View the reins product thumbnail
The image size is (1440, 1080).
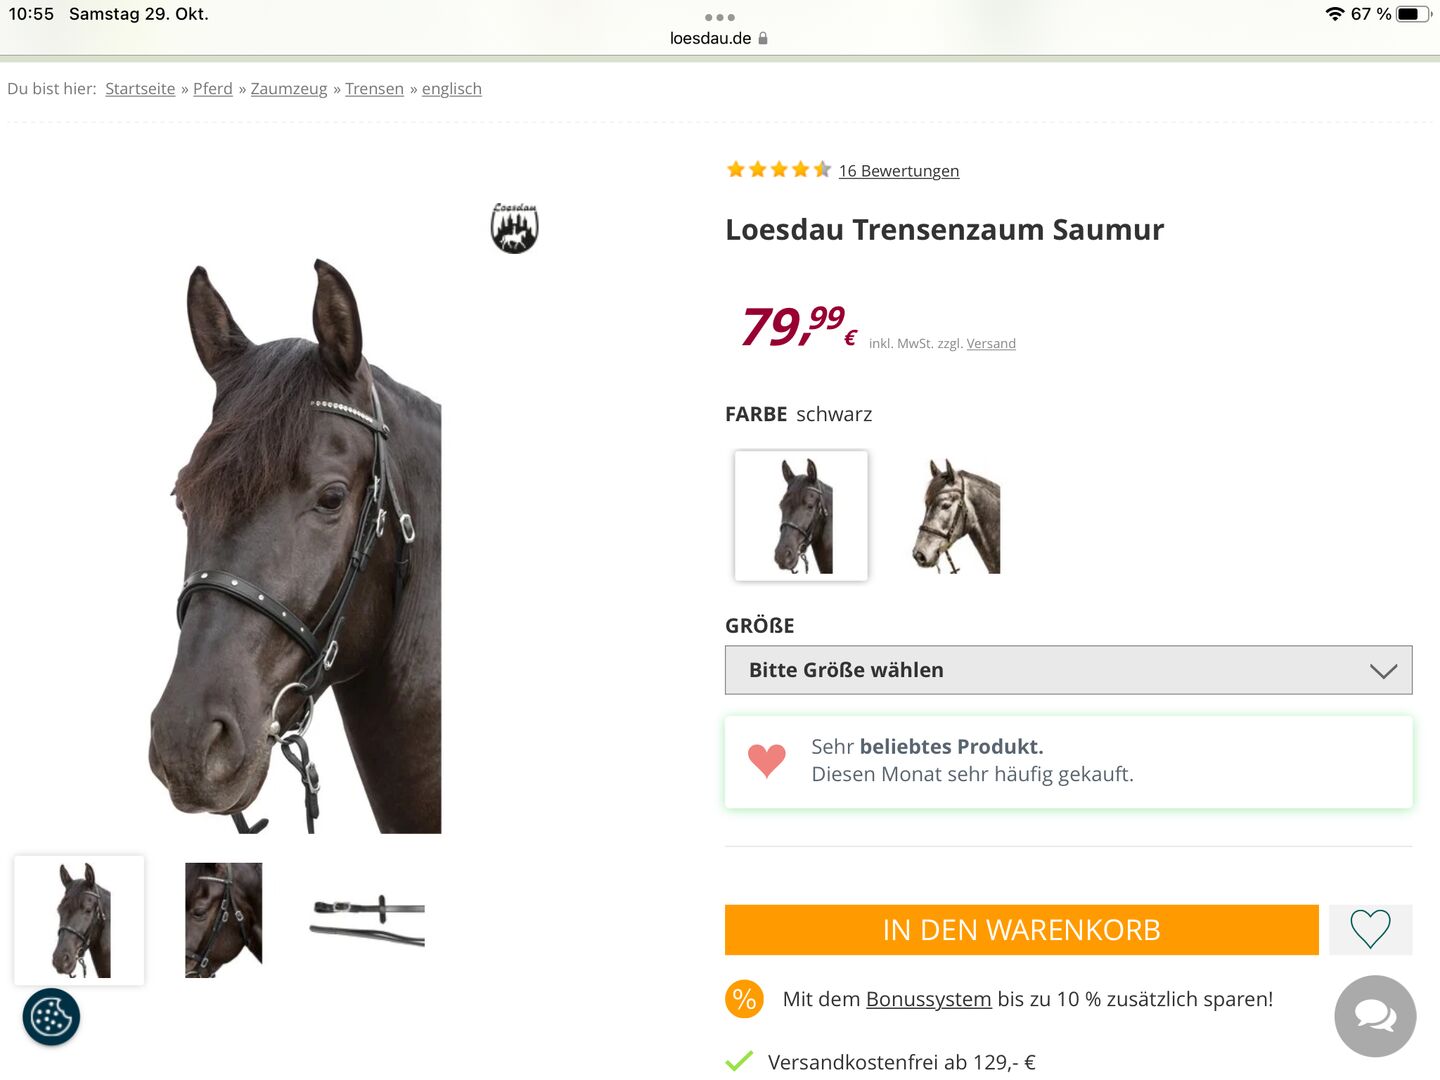pyautogui.click(x=369, y=920)
